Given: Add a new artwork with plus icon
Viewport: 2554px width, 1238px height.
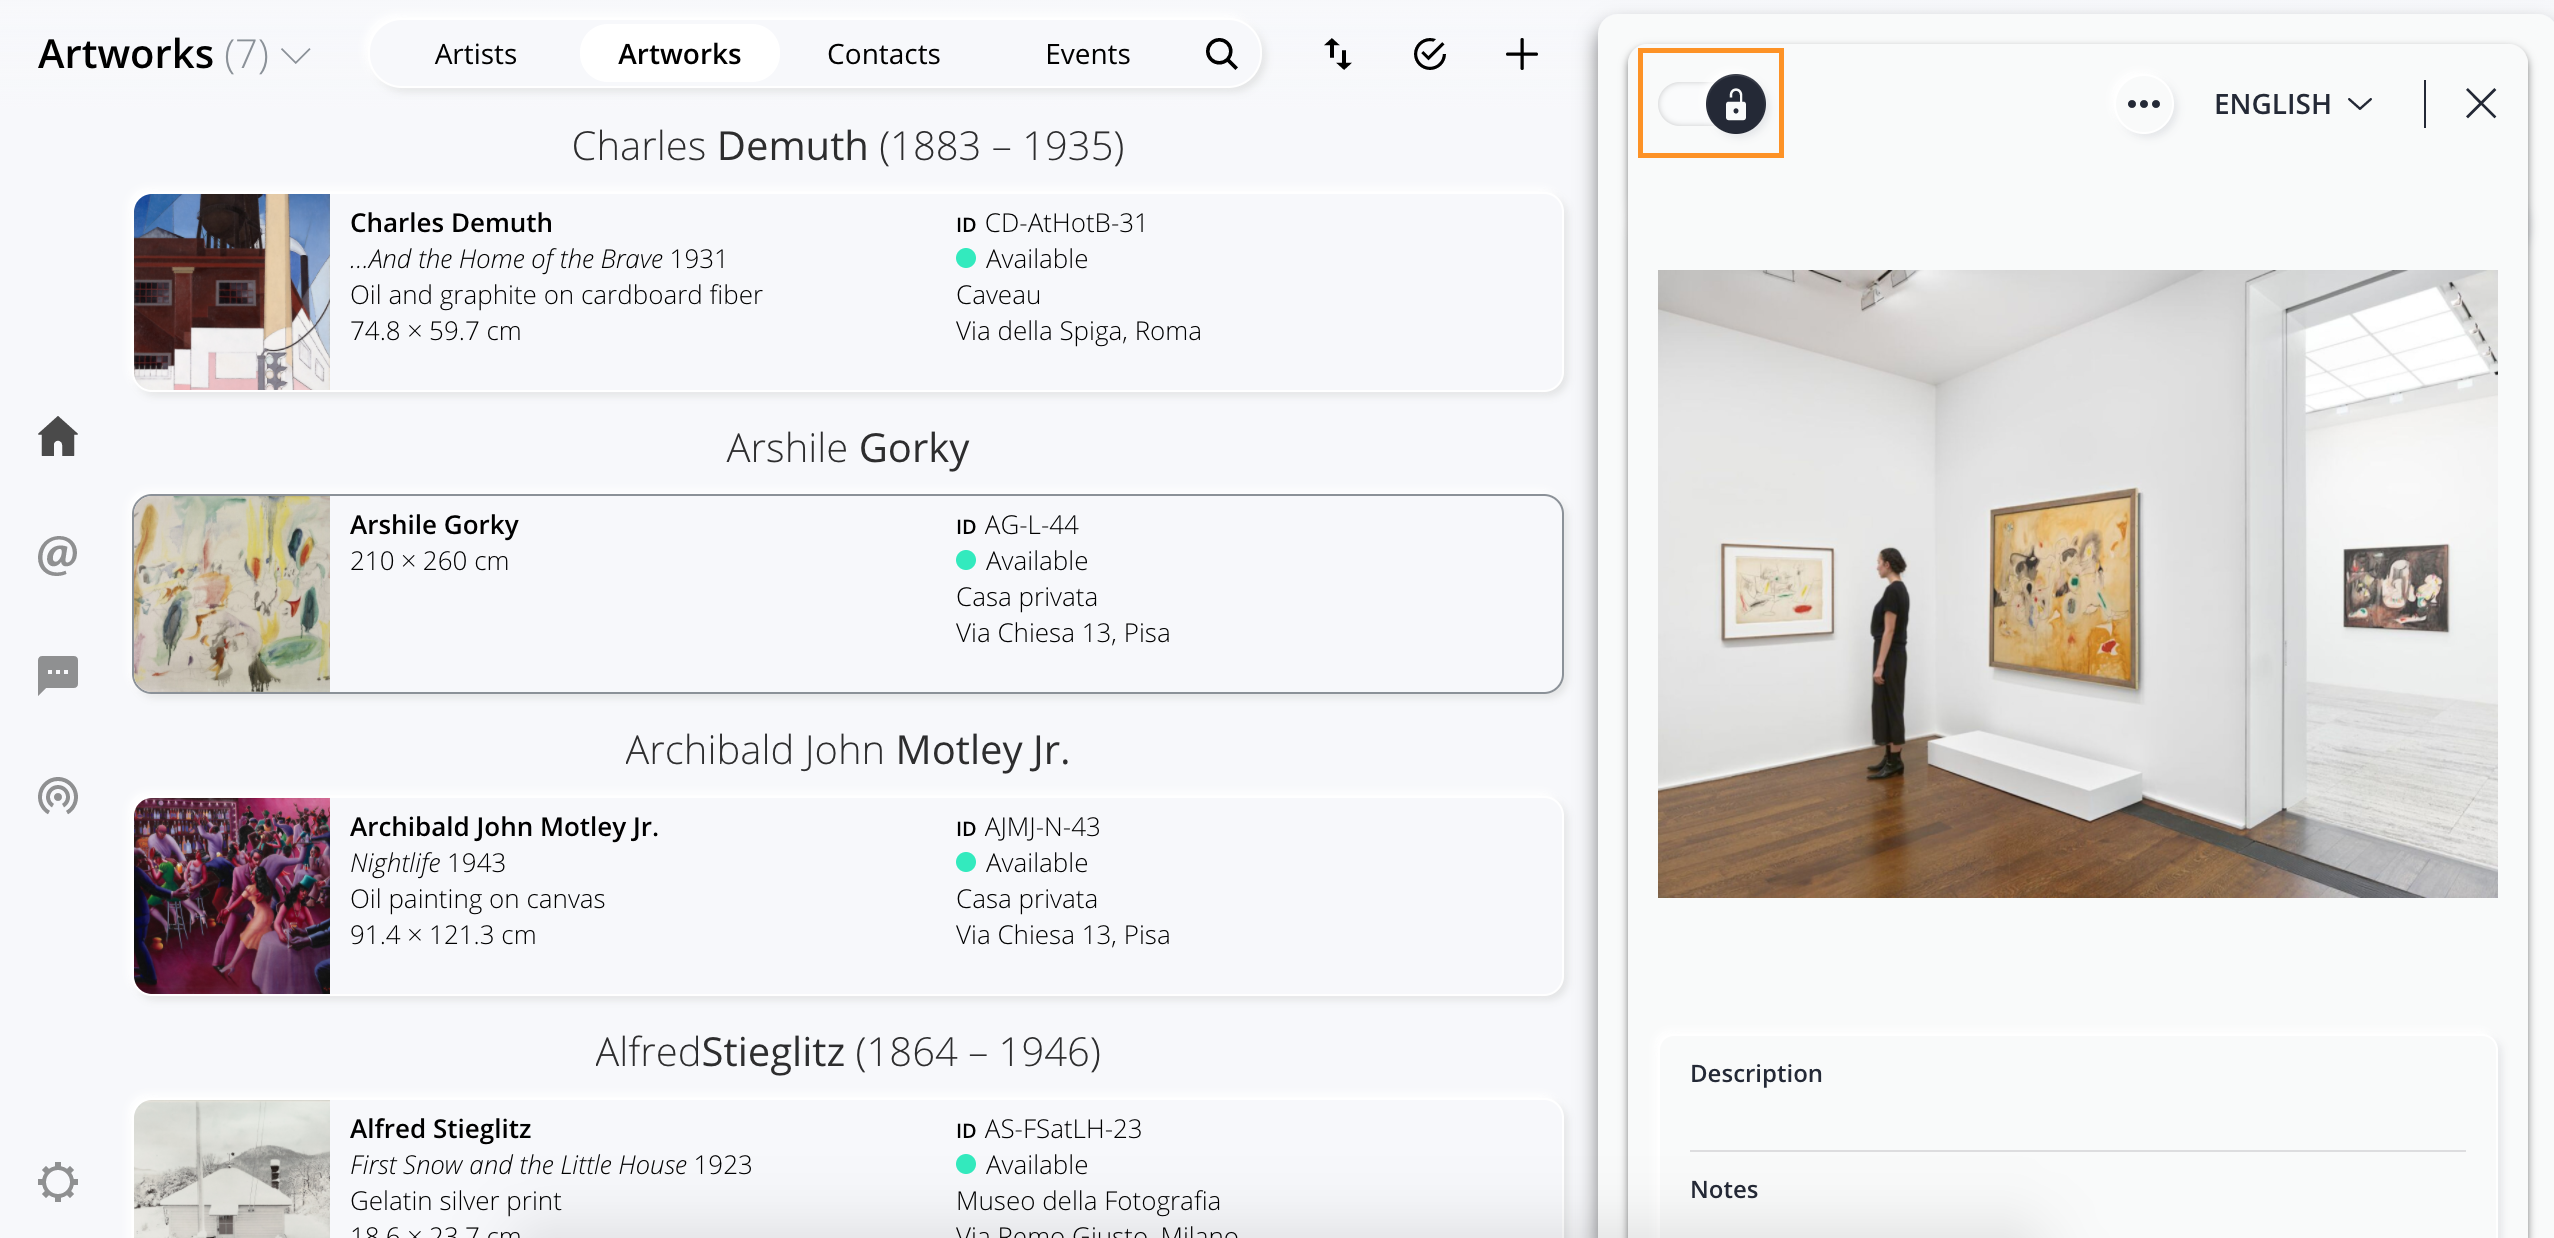Looking at the screenshot, I should pos(1522,54).
